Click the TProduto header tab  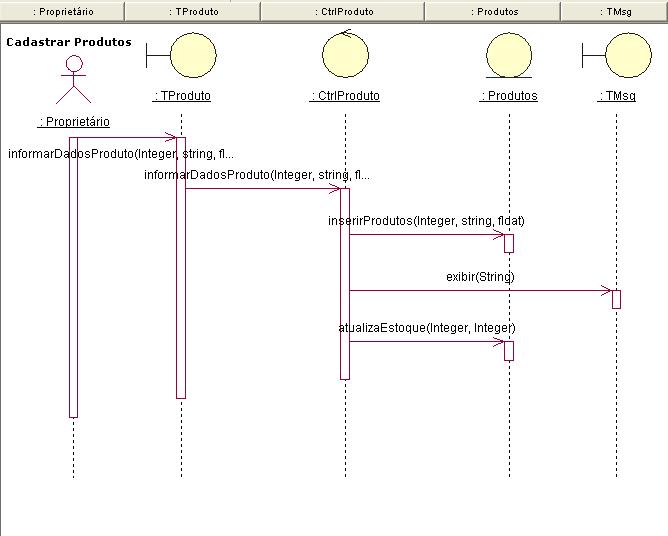pos(192,12)
